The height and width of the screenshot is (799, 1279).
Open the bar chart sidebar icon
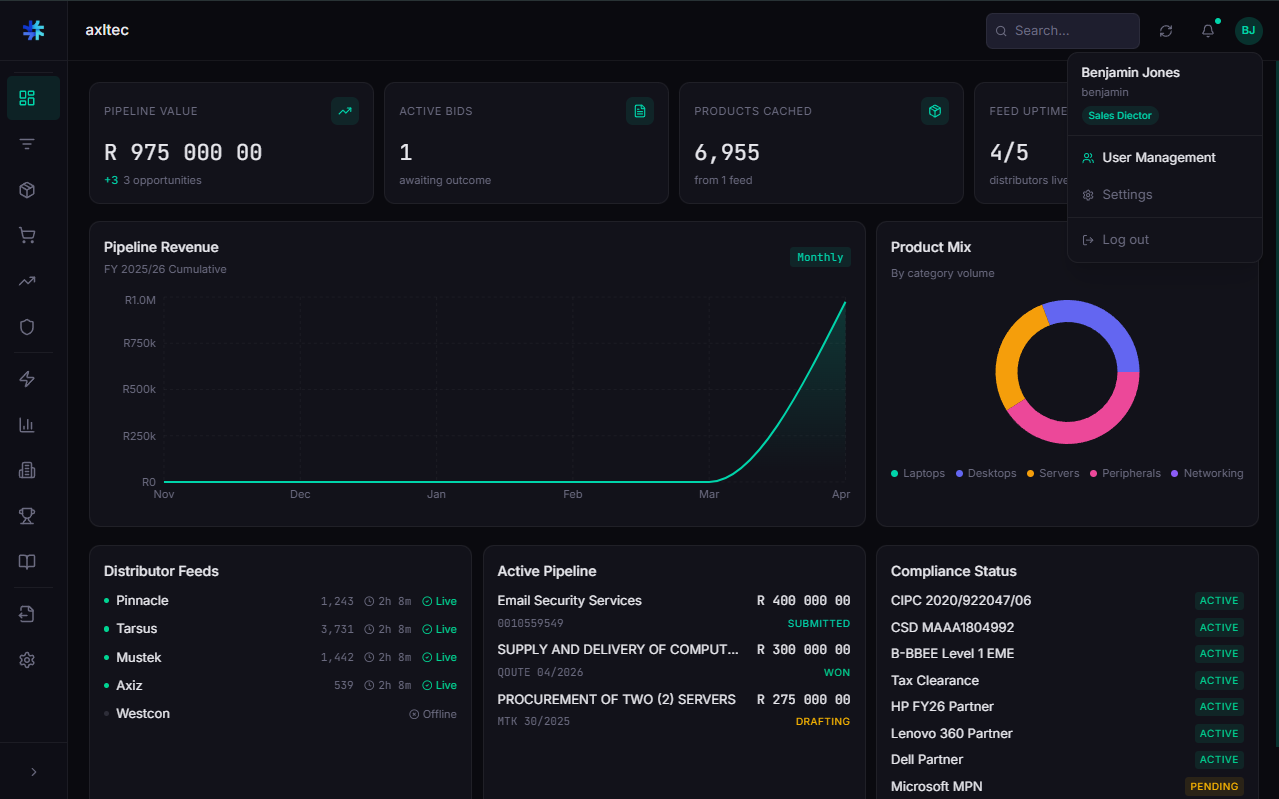[27, 425]
